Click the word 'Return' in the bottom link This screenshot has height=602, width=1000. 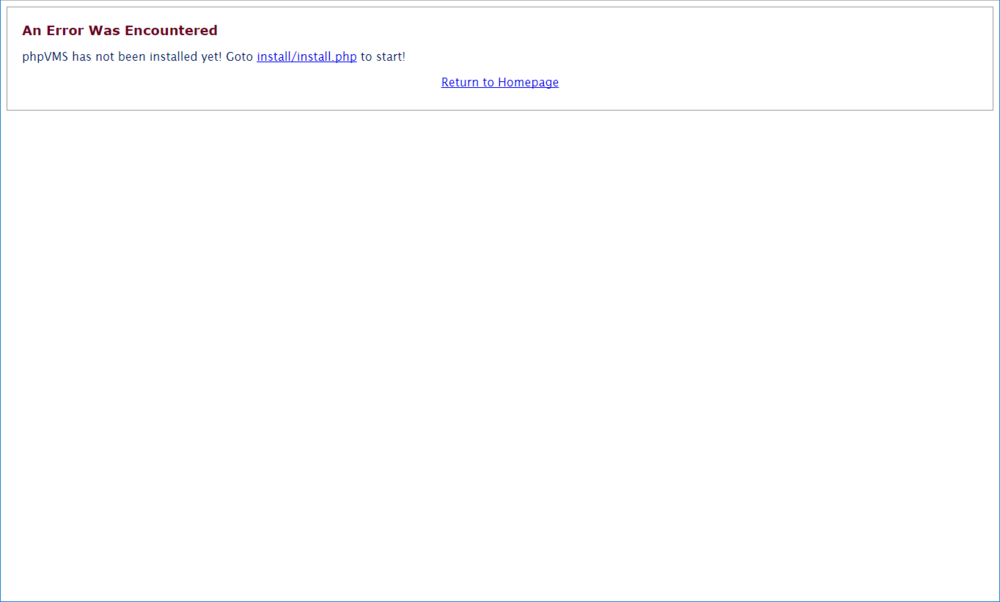click(x=461, y=82)
